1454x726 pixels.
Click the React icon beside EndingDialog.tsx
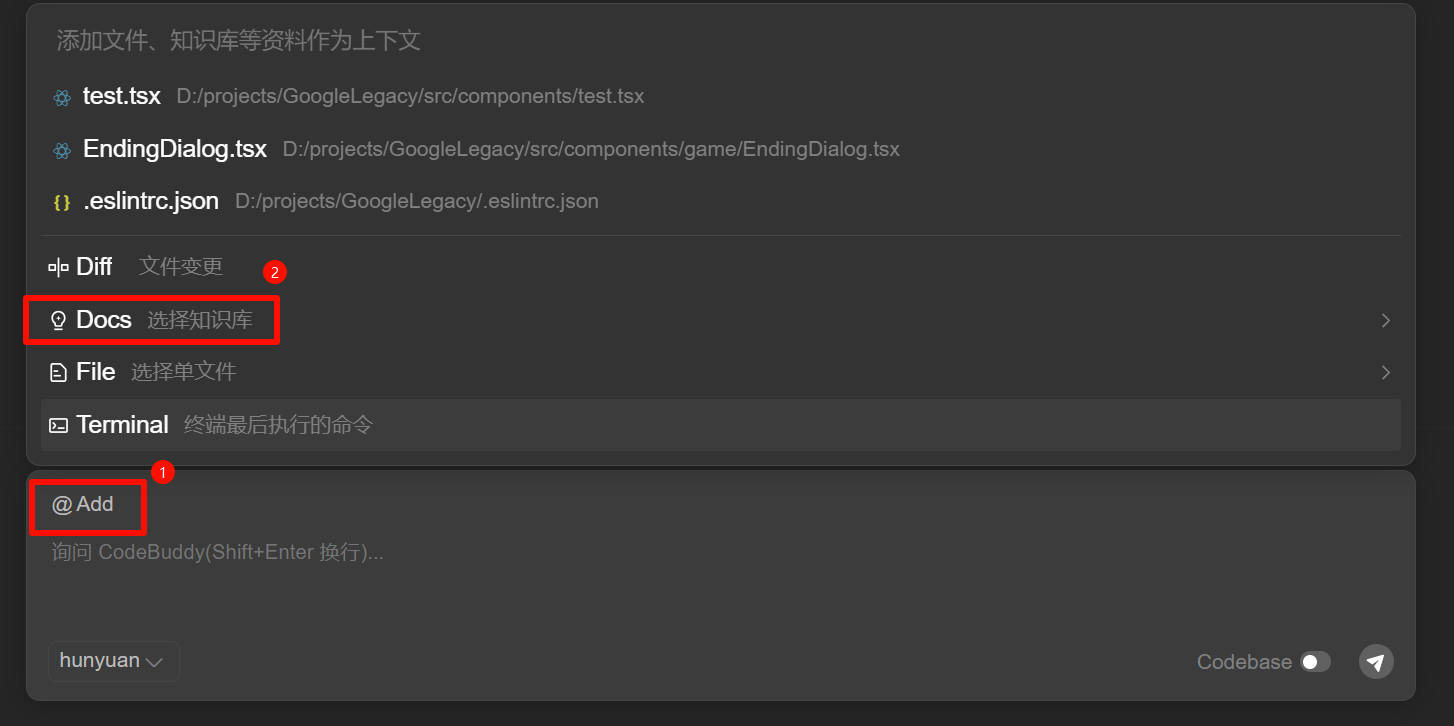point(62,150)
